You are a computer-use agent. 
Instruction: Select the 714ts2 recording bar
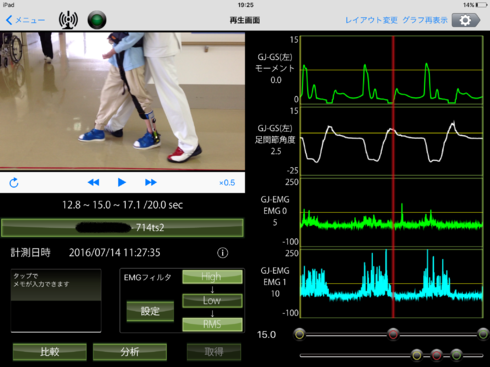click(122, 228)
